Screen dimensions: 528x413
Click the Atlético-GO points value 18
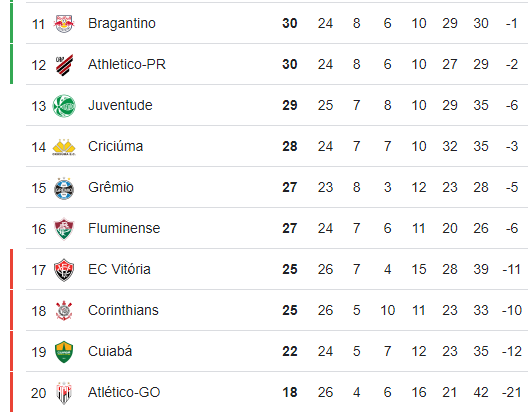pos(290,392)
